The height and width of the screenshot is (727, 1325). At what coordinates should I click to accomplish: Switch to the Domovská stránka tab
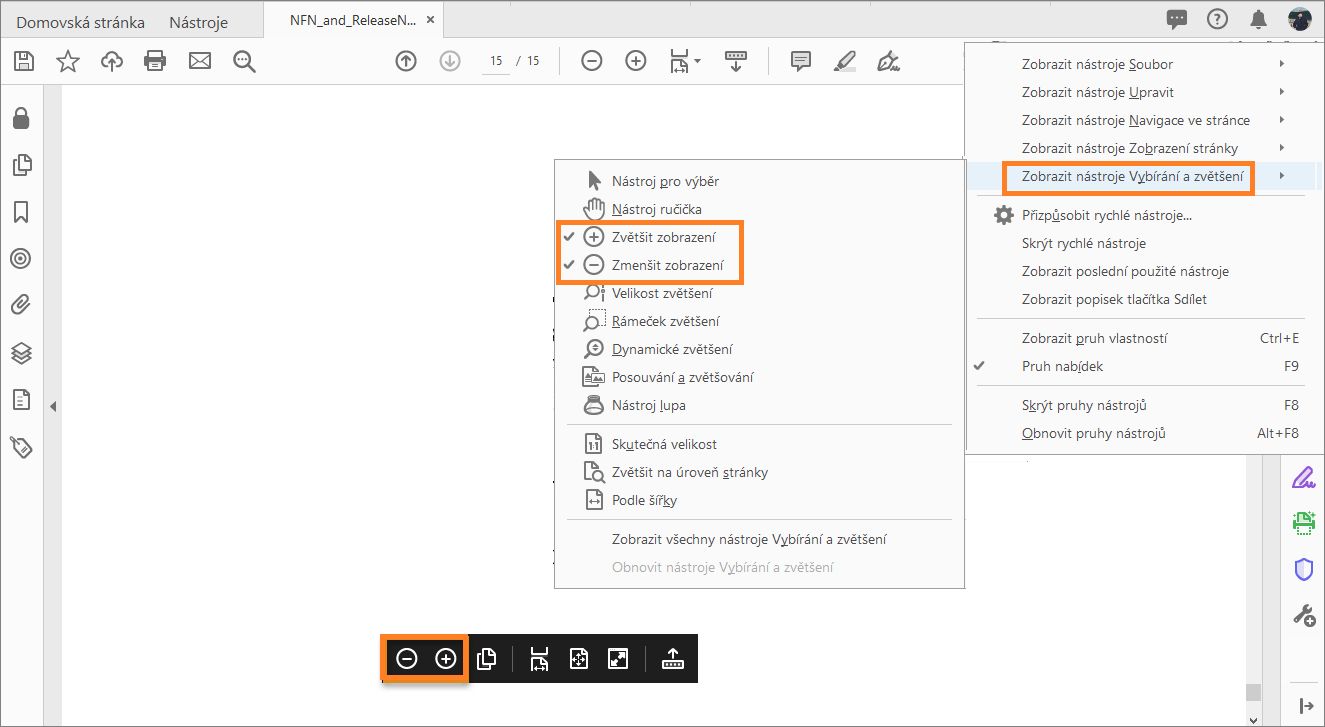click(80, 22)
